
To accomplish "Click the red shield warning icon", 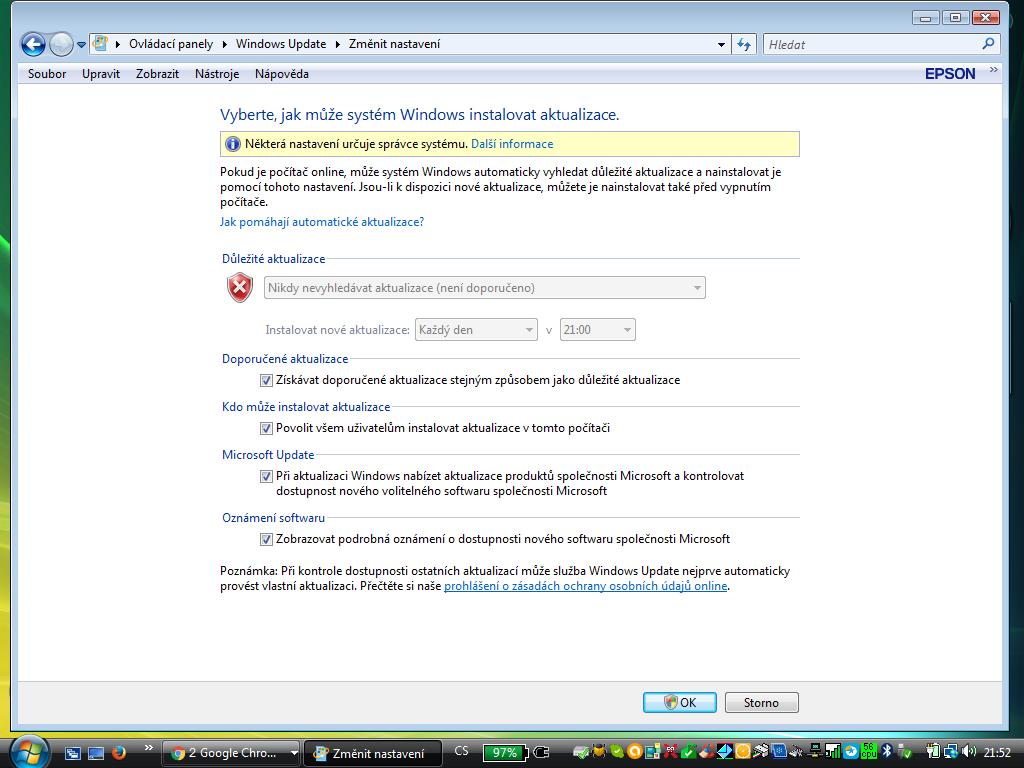I will (x=240, y=287).
